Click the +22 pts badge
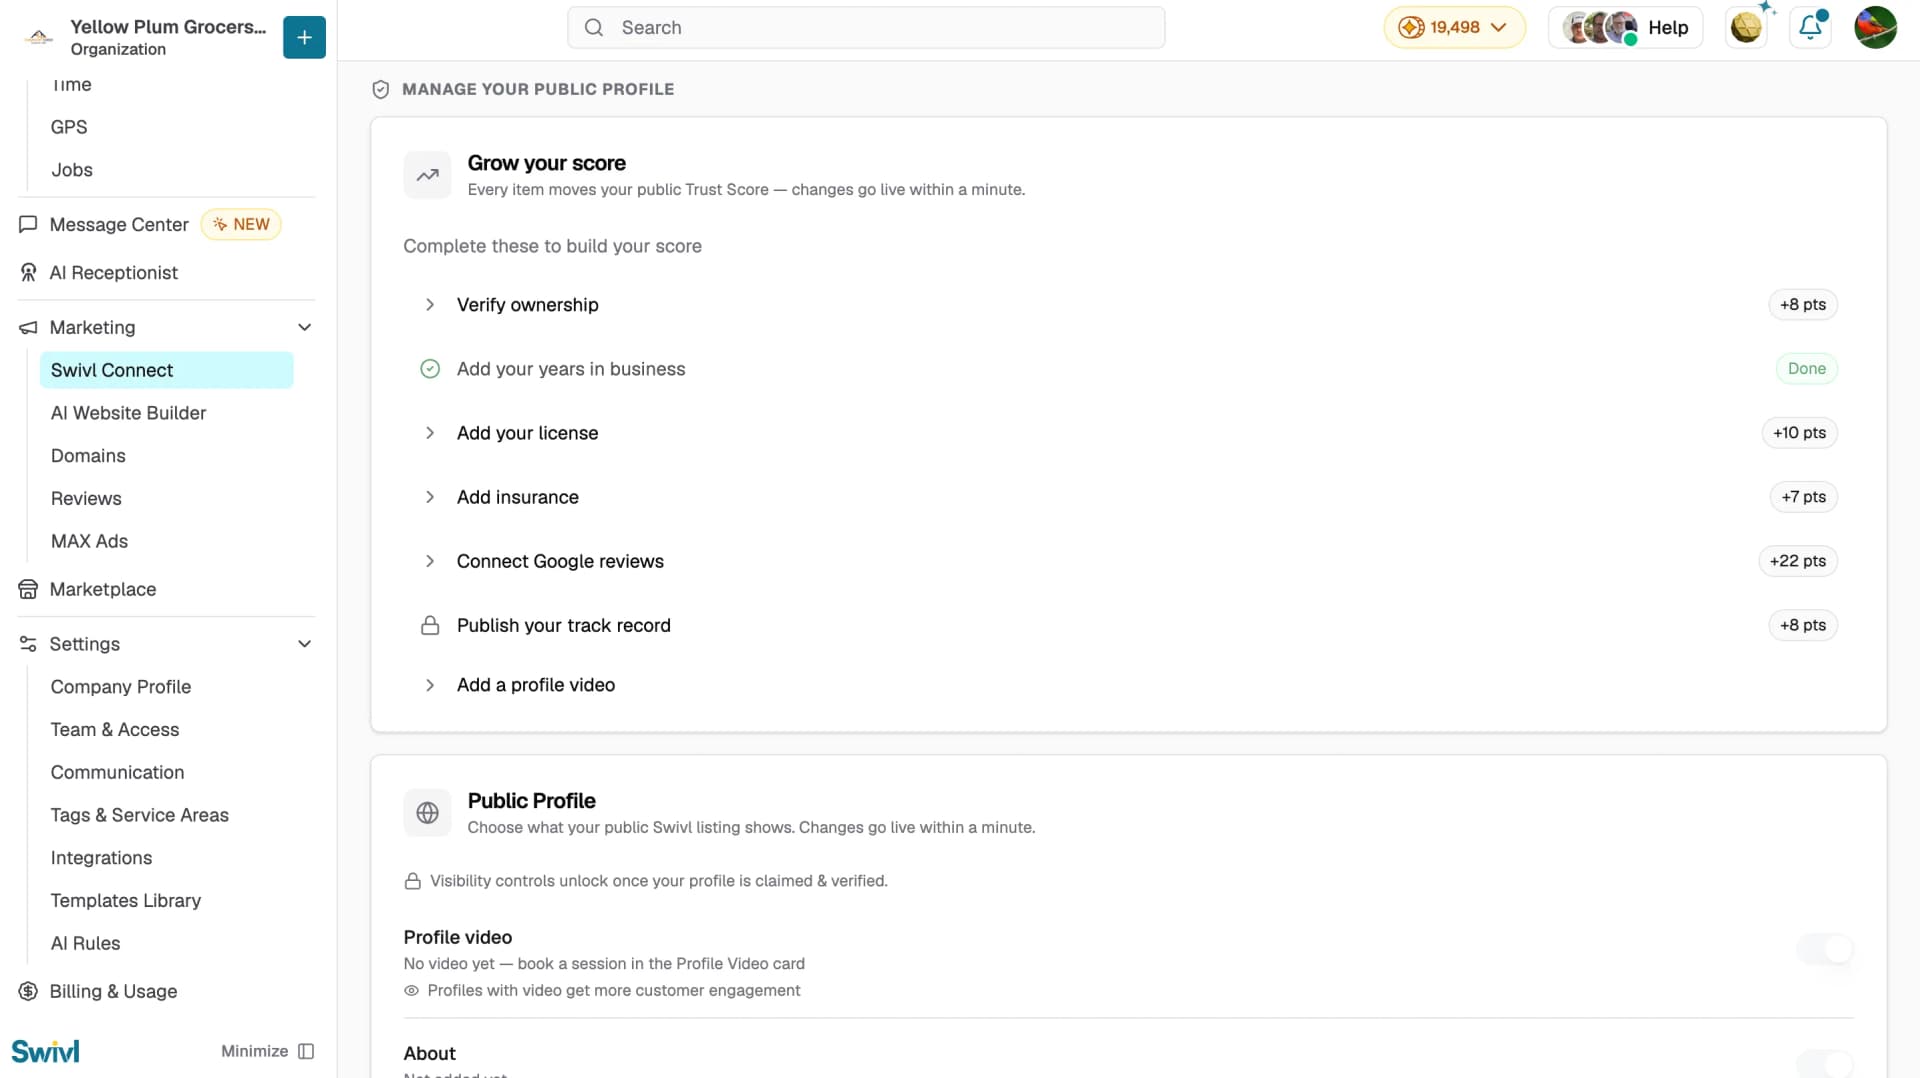Screen dimensions: 1920x1078 (x=1798, y=561)
